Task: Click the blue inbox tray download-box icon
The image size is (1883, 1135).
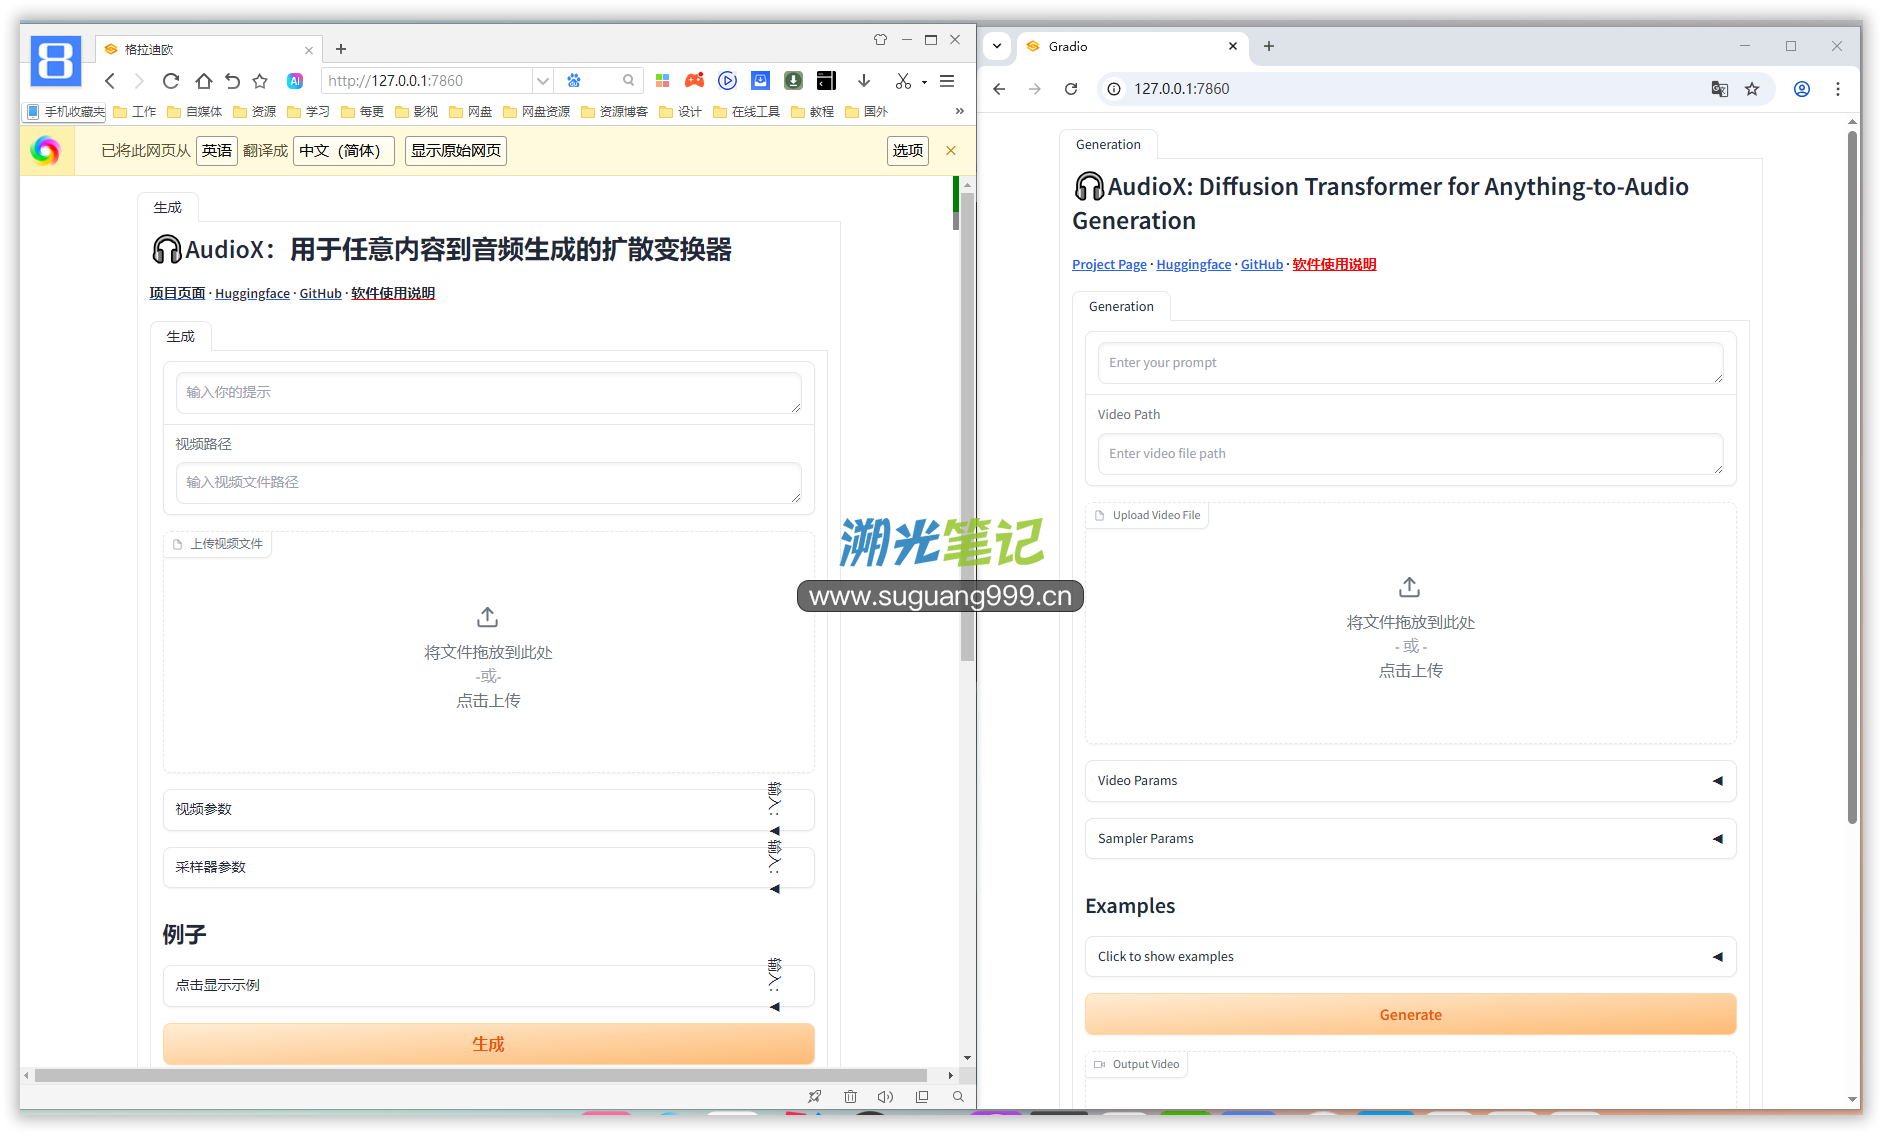Action: click(760, 80)
